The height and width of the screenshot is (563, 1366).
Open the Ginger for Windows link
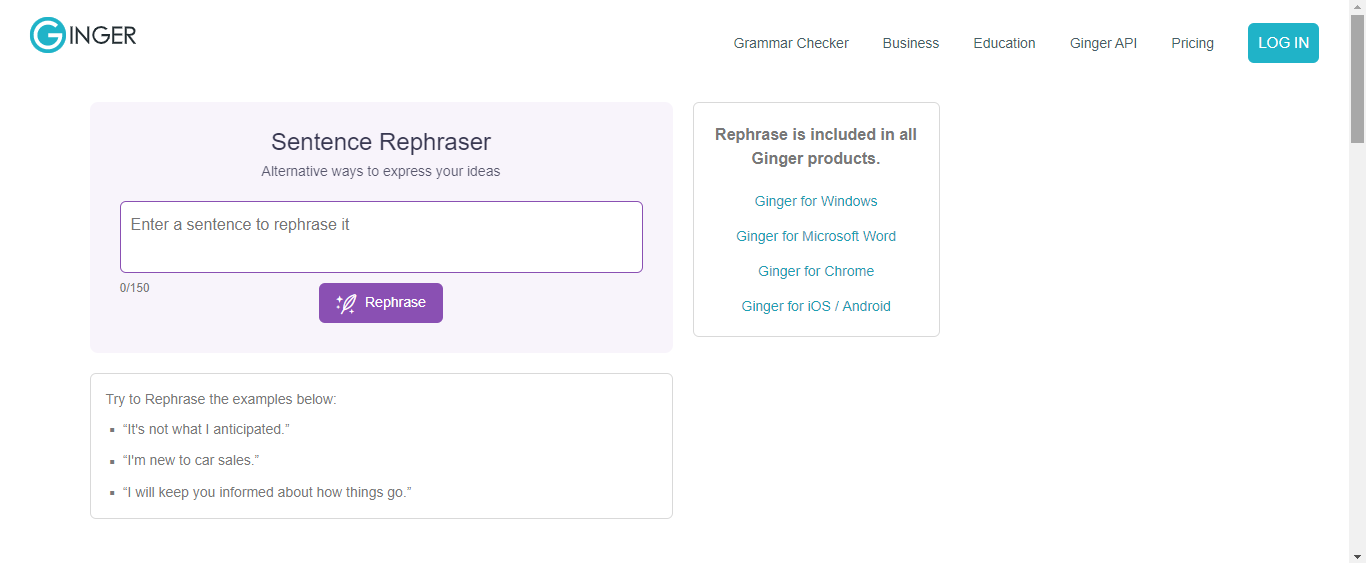816,201
